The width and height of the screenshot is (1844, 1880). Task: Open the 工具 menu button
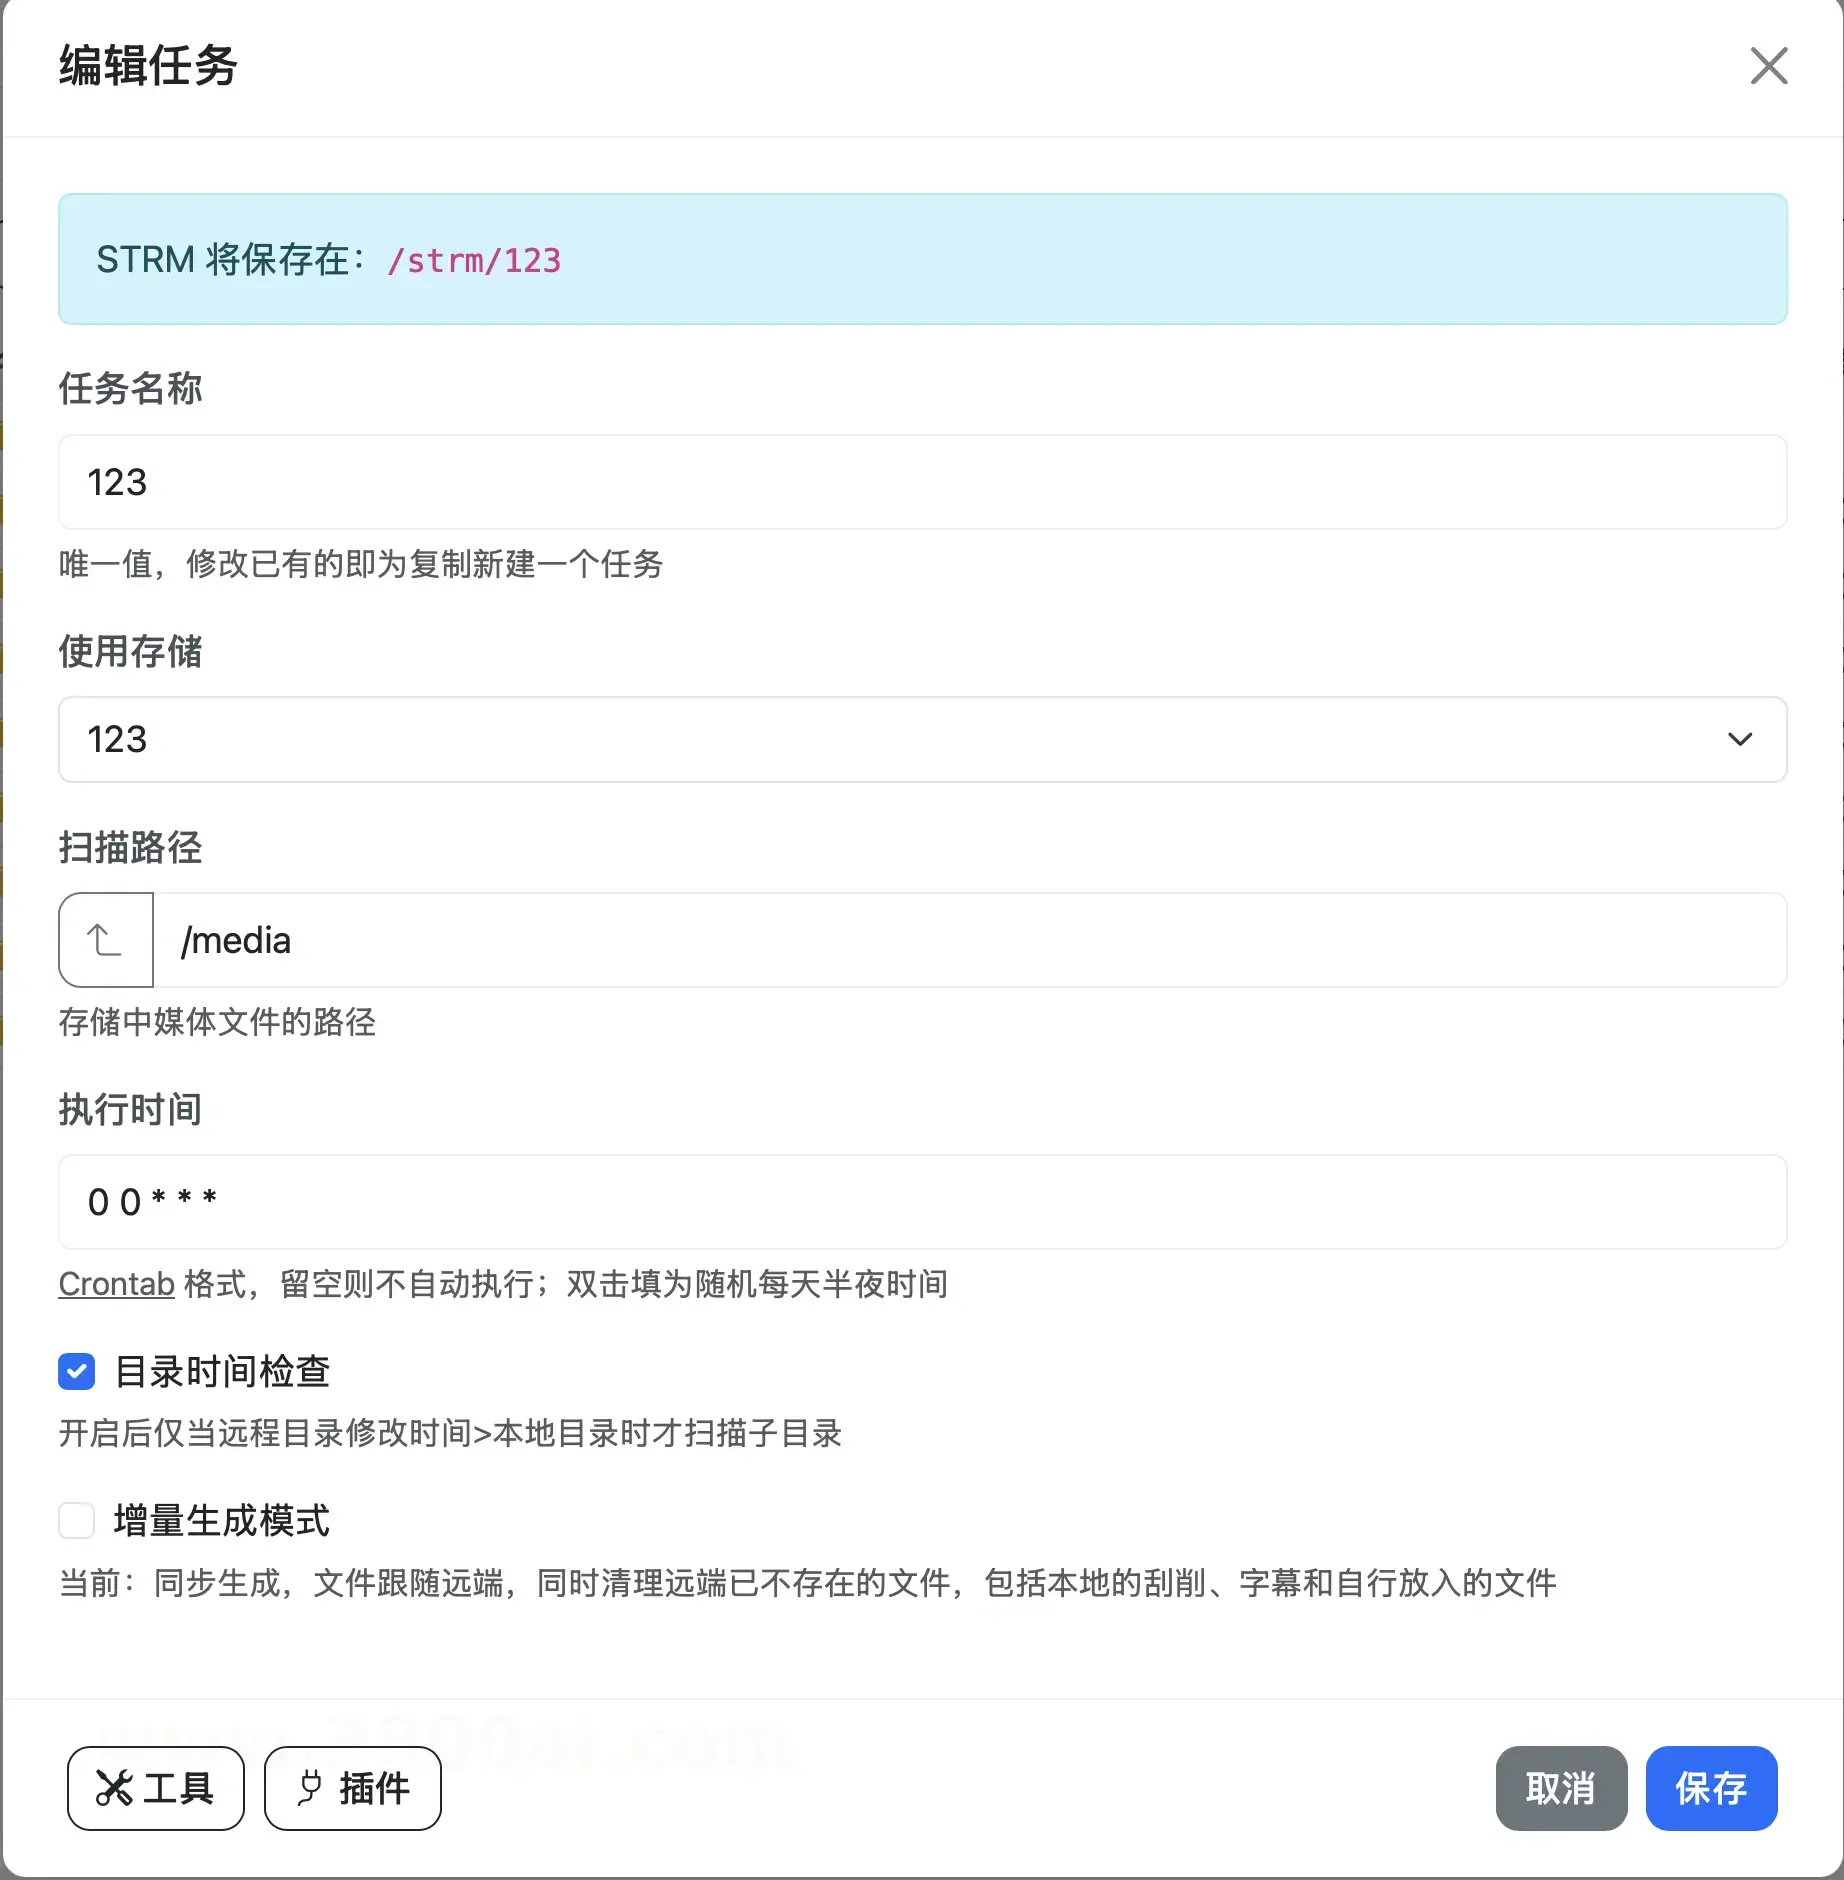pyautogui.click(x=156, y=1789)
